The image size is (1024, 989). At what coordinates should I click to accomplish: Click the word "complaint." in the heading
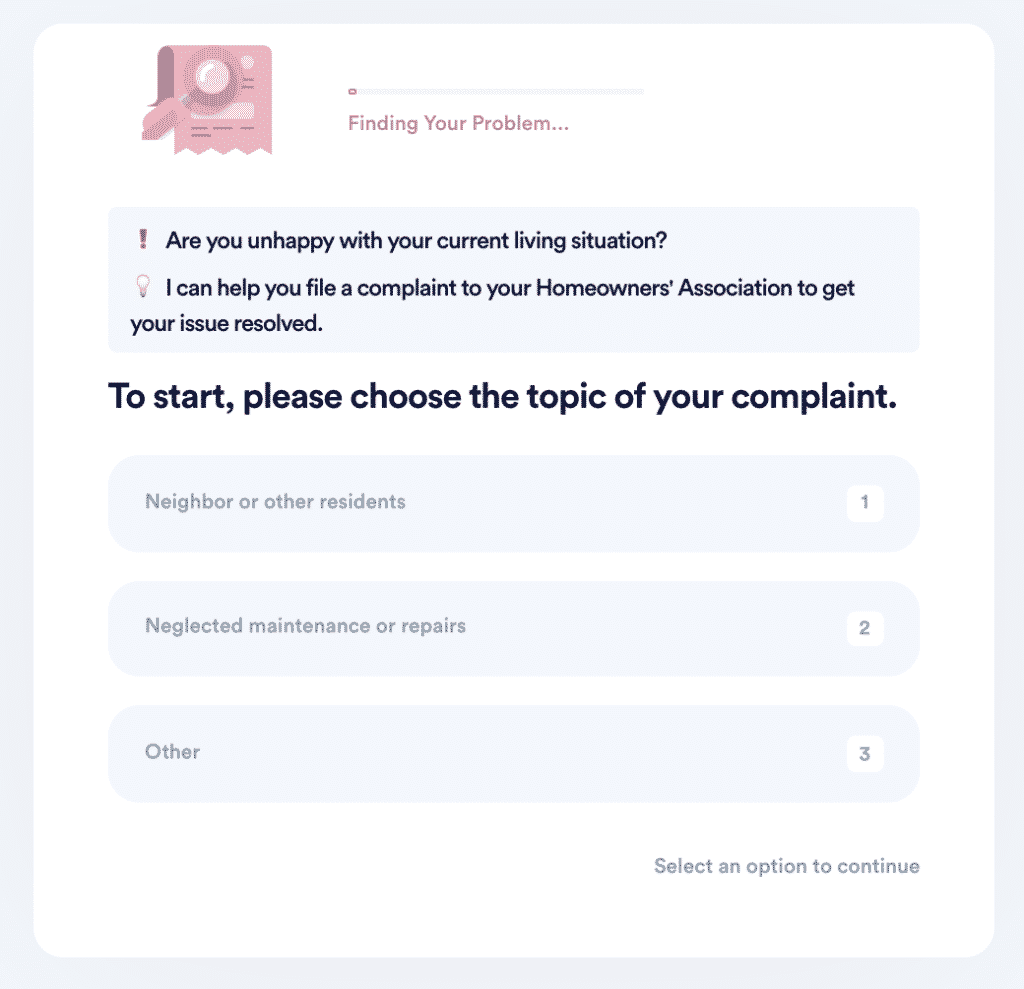[x=813, y=397]
